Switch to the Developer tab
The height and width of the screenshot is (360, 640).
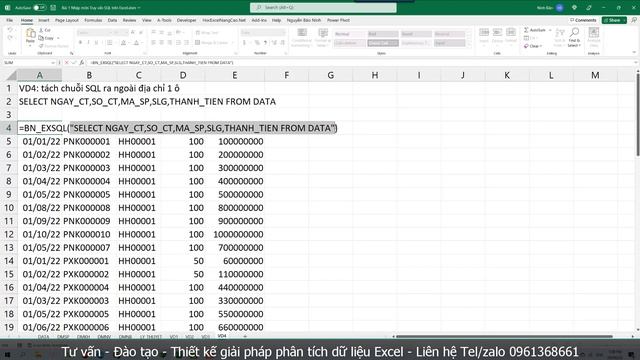click(x=187, y=20)
